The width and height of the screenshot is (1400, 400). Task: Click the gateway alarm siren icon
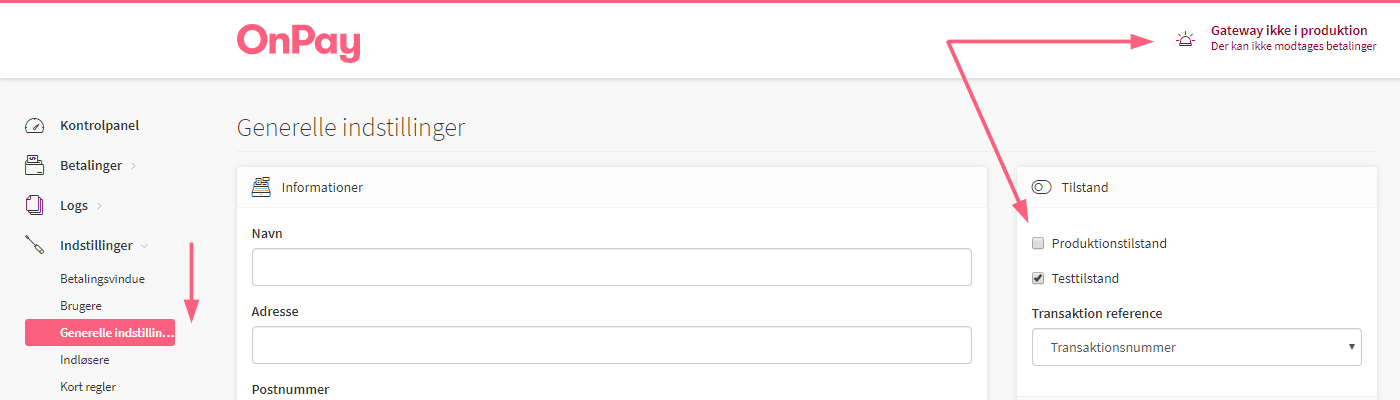(x=1185, y=39)
